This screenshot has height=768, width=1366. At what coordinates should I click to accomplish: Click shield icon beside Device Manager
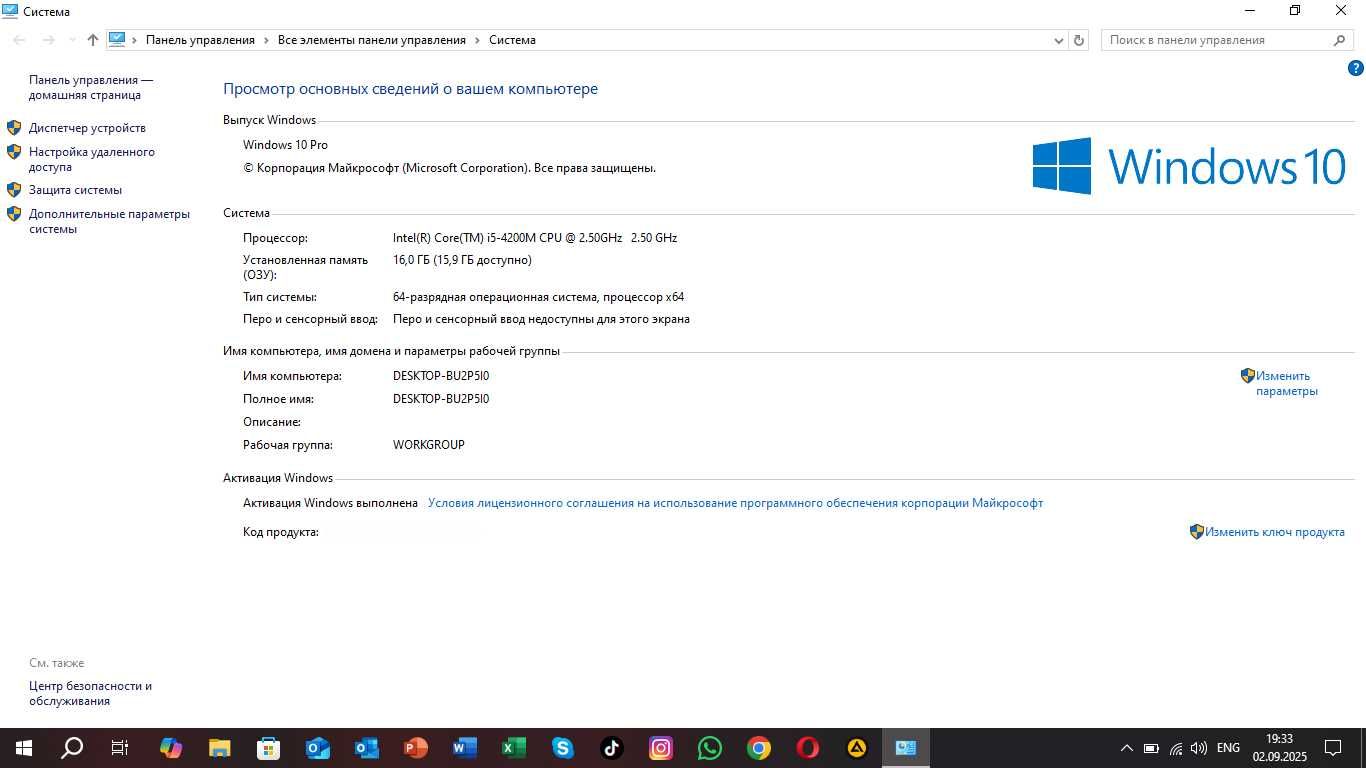14,128
